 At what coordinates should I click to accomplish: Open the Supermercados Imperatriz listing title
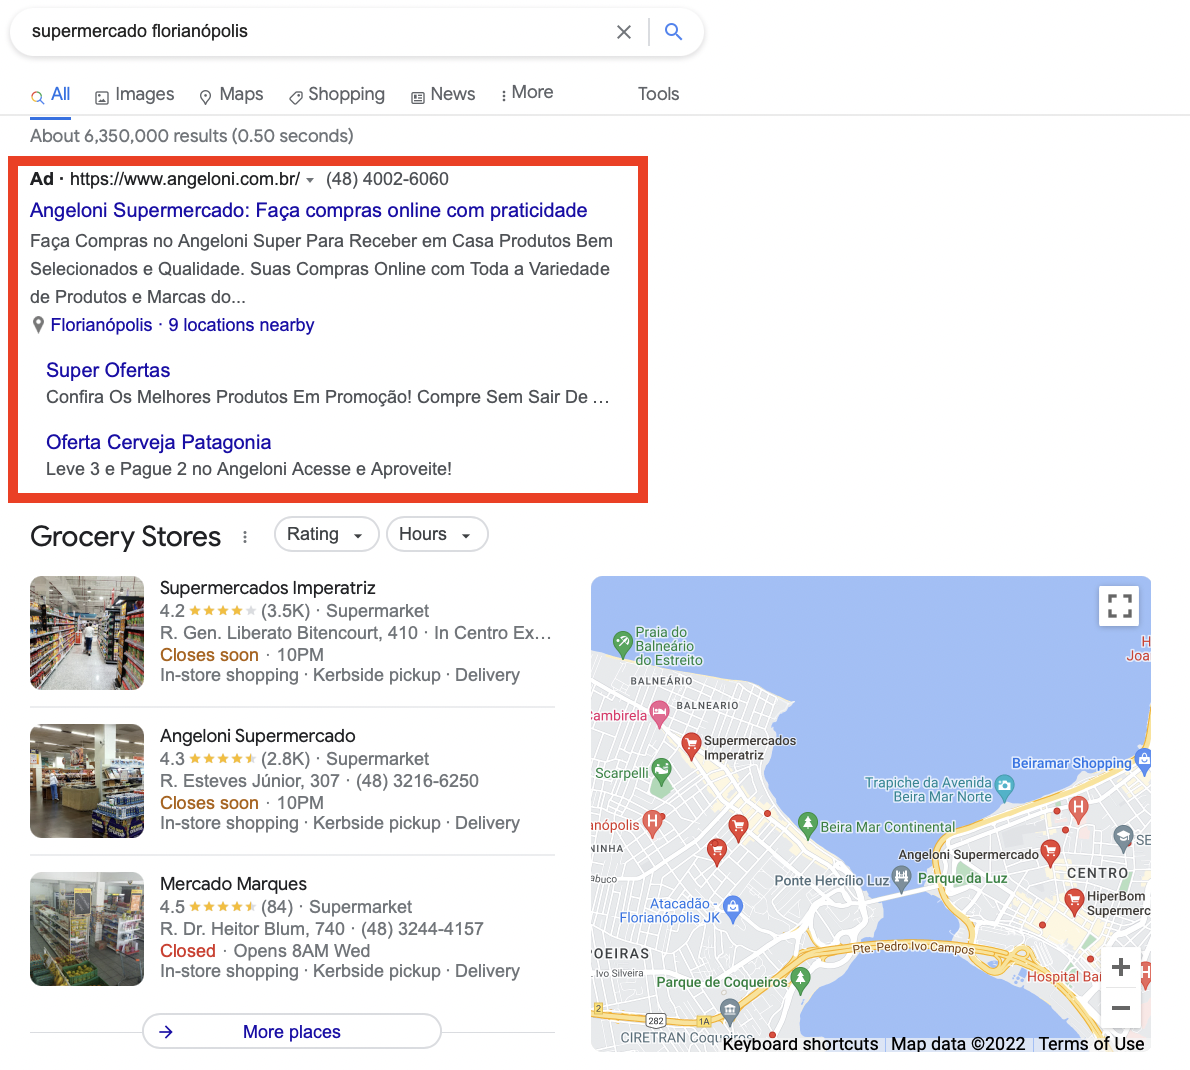point(267,588)
